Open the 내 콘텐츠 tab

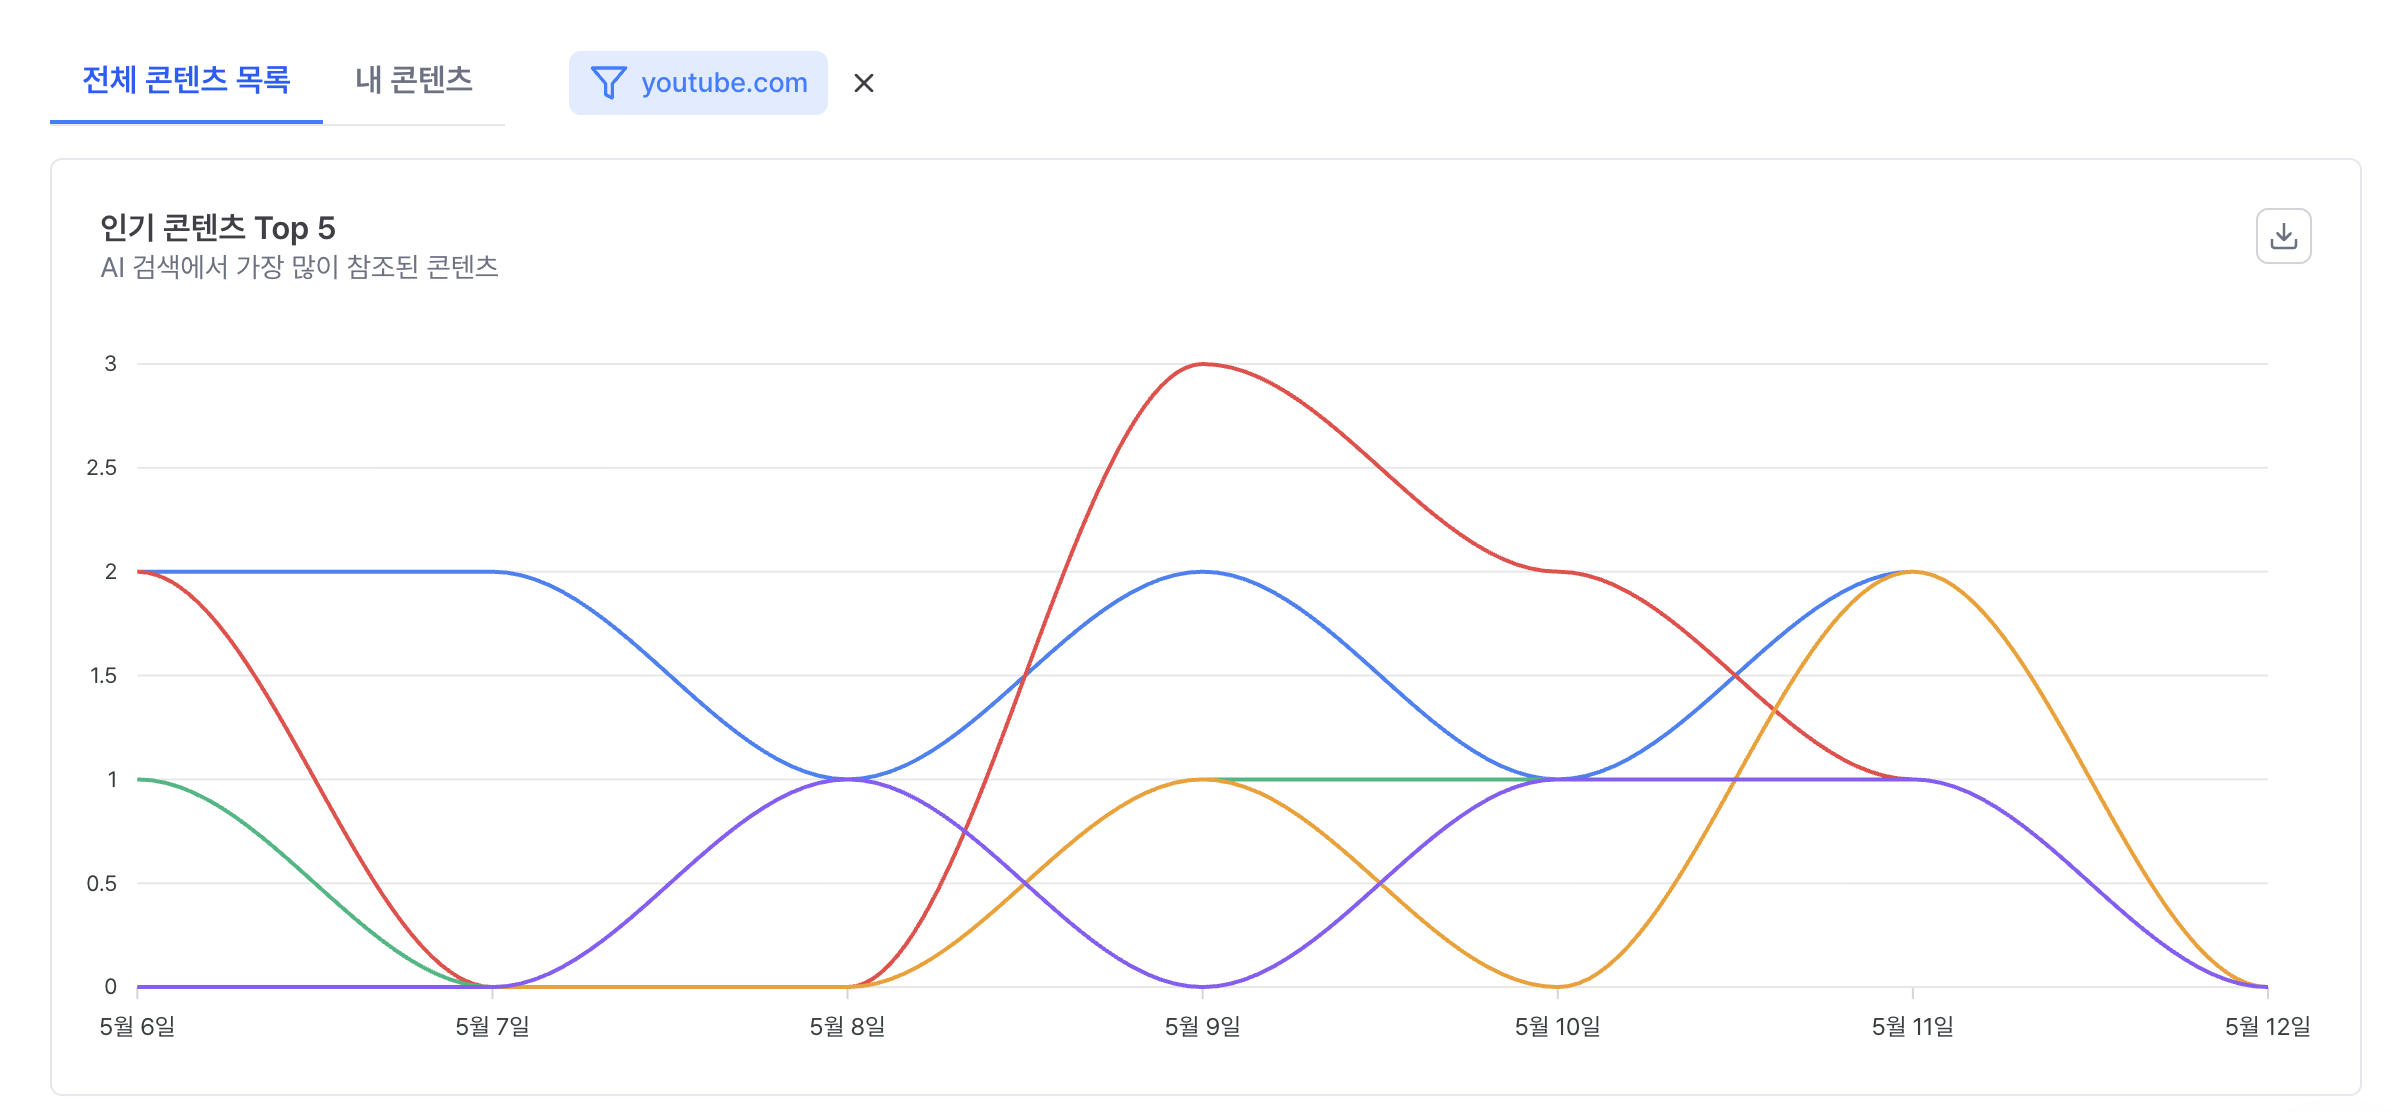click(x=414, y=80)
